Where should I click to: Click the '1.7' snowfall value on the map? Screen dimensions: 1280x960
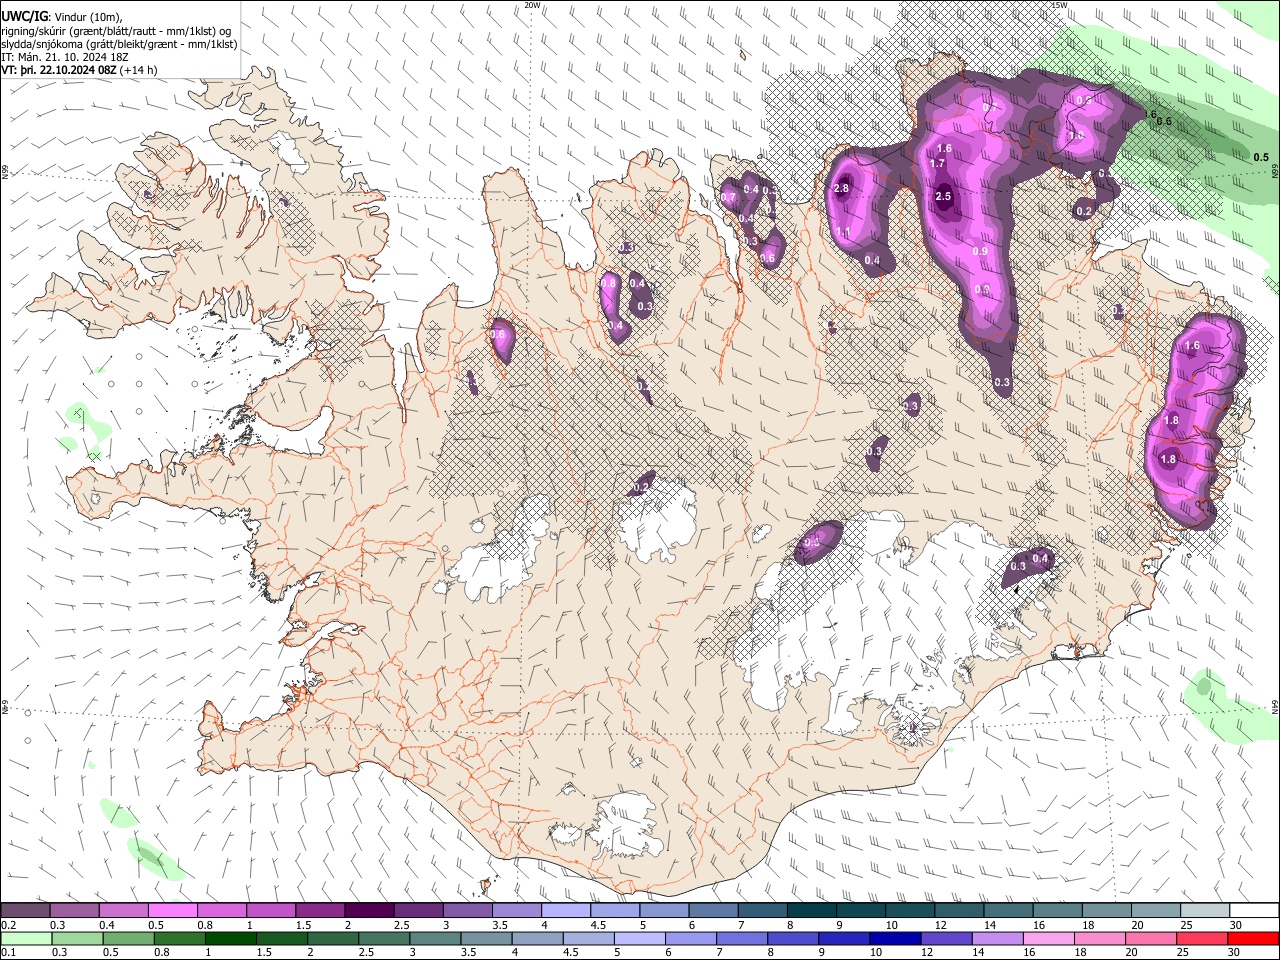point(937,163)
